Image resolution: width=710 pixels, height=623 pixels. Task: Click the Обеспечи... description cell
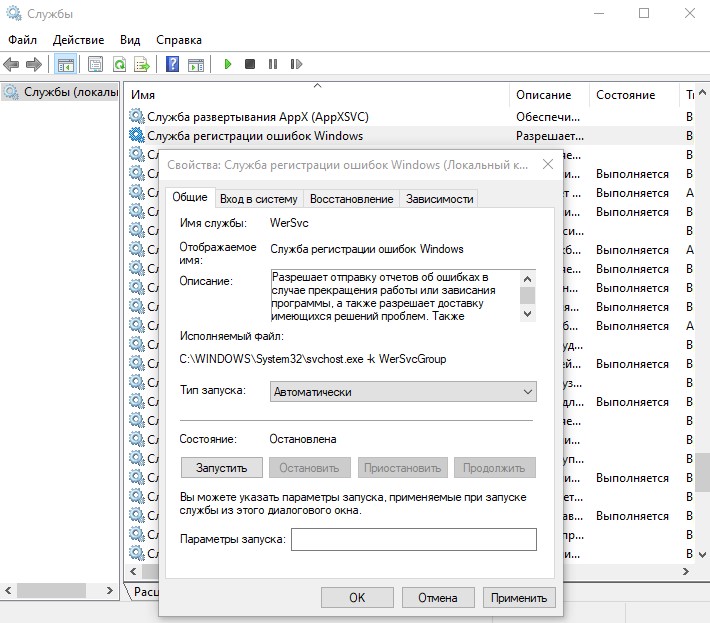548,117
